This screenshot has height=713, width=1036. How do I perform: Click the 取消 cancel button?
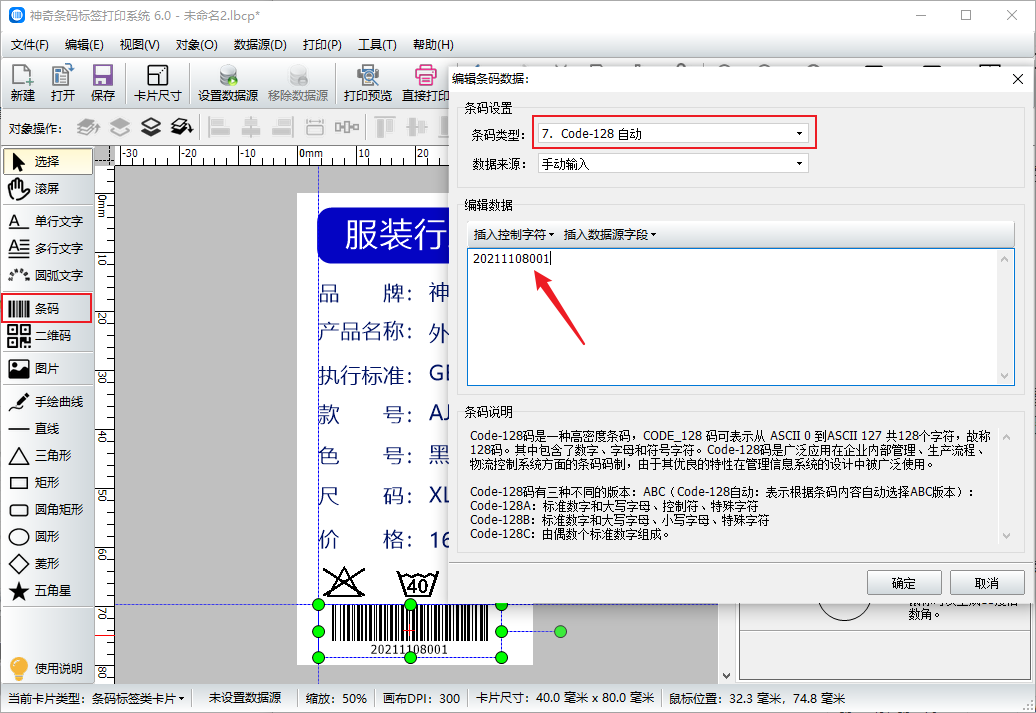click(x=987, y=583)
